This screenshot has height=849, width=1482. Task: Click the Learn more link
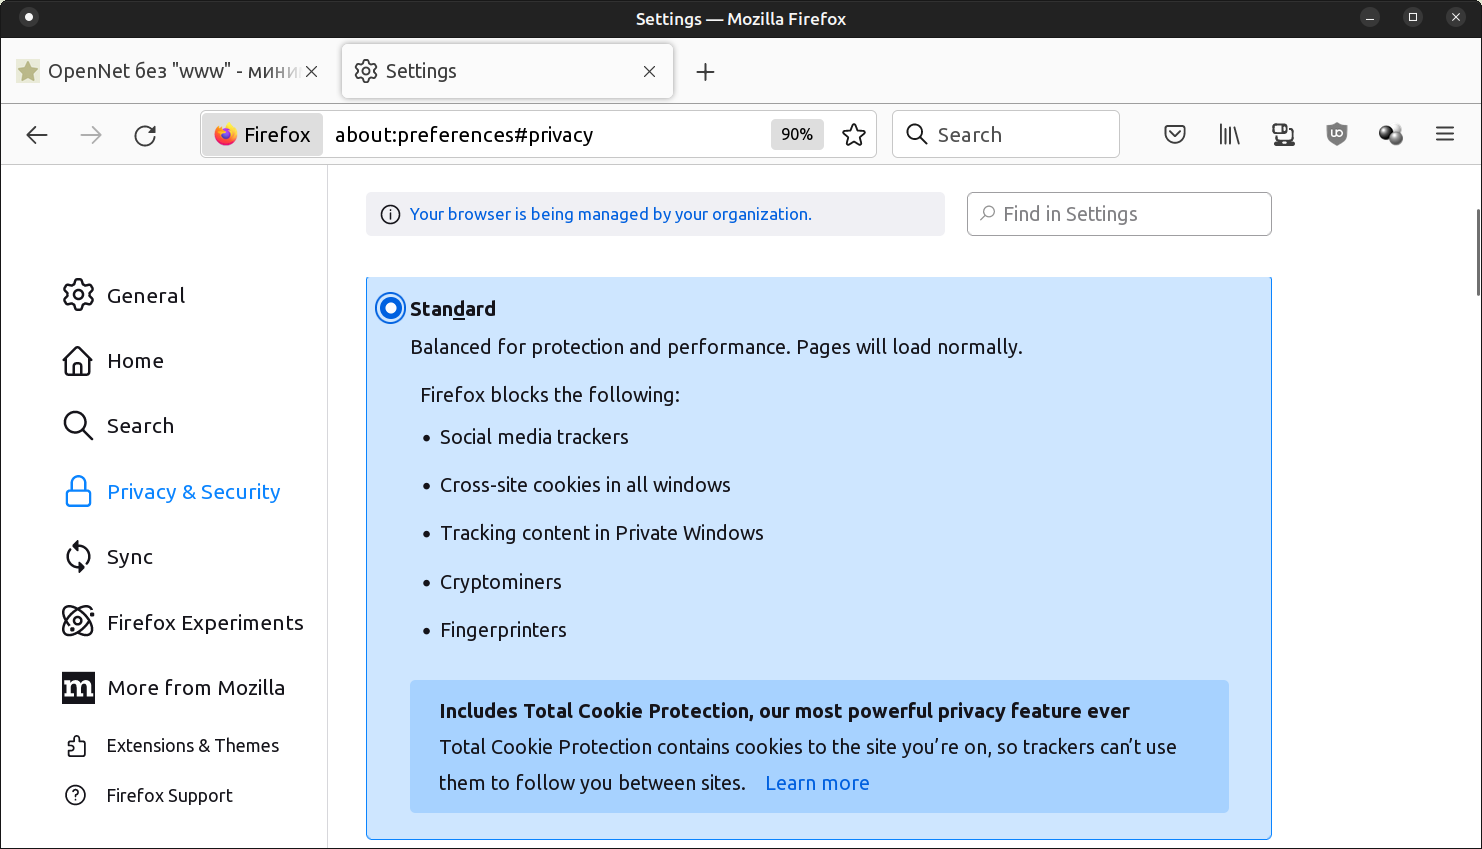pyautogui.click(x=817, y=783)
